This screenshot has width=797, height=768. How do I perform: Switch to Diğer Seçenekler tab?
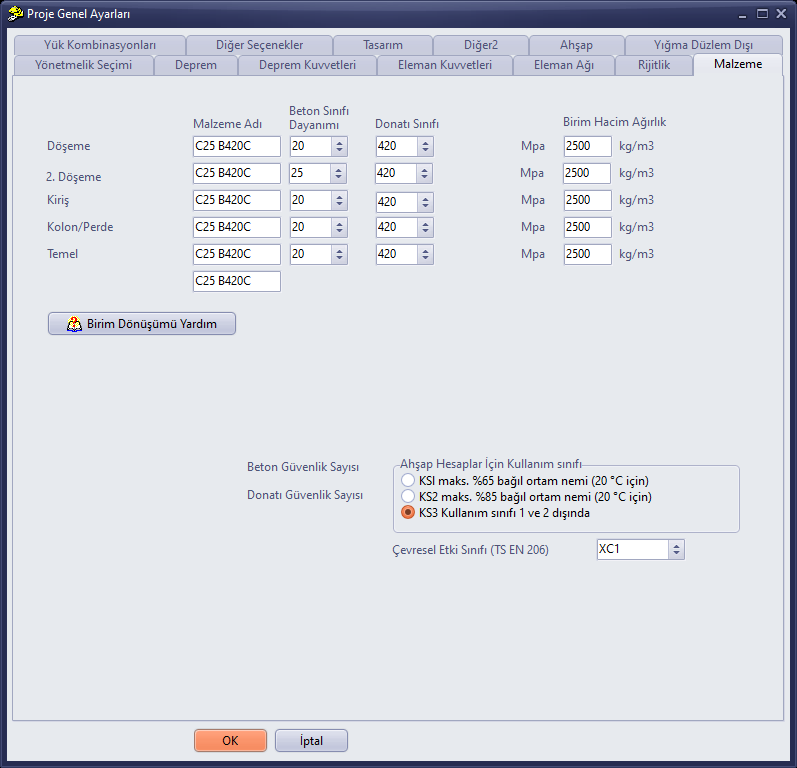click(x=259, y=45)
